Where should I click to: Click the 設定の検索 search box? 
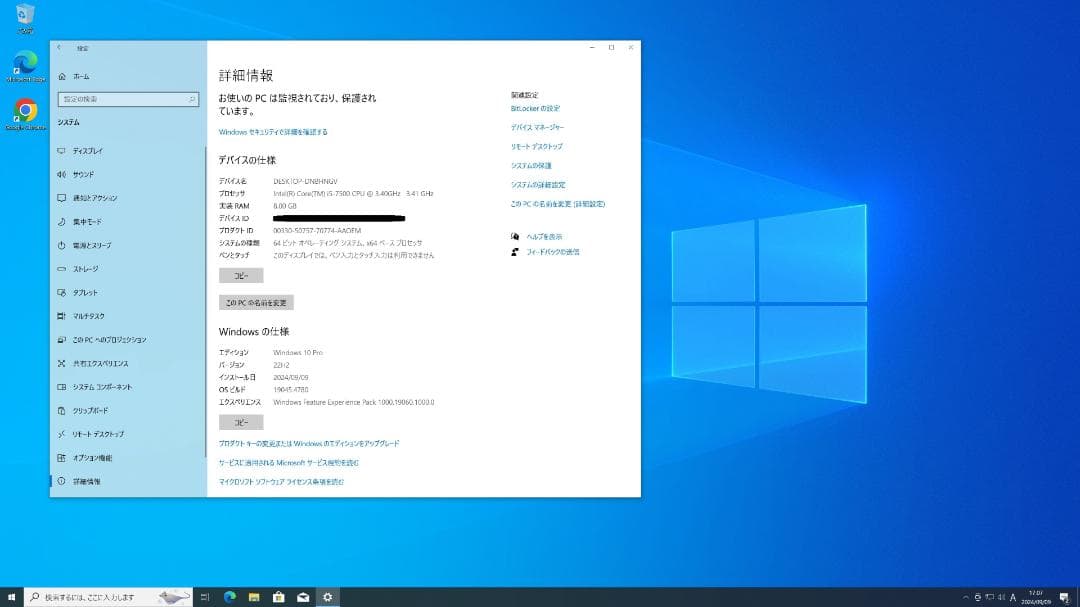128,99
